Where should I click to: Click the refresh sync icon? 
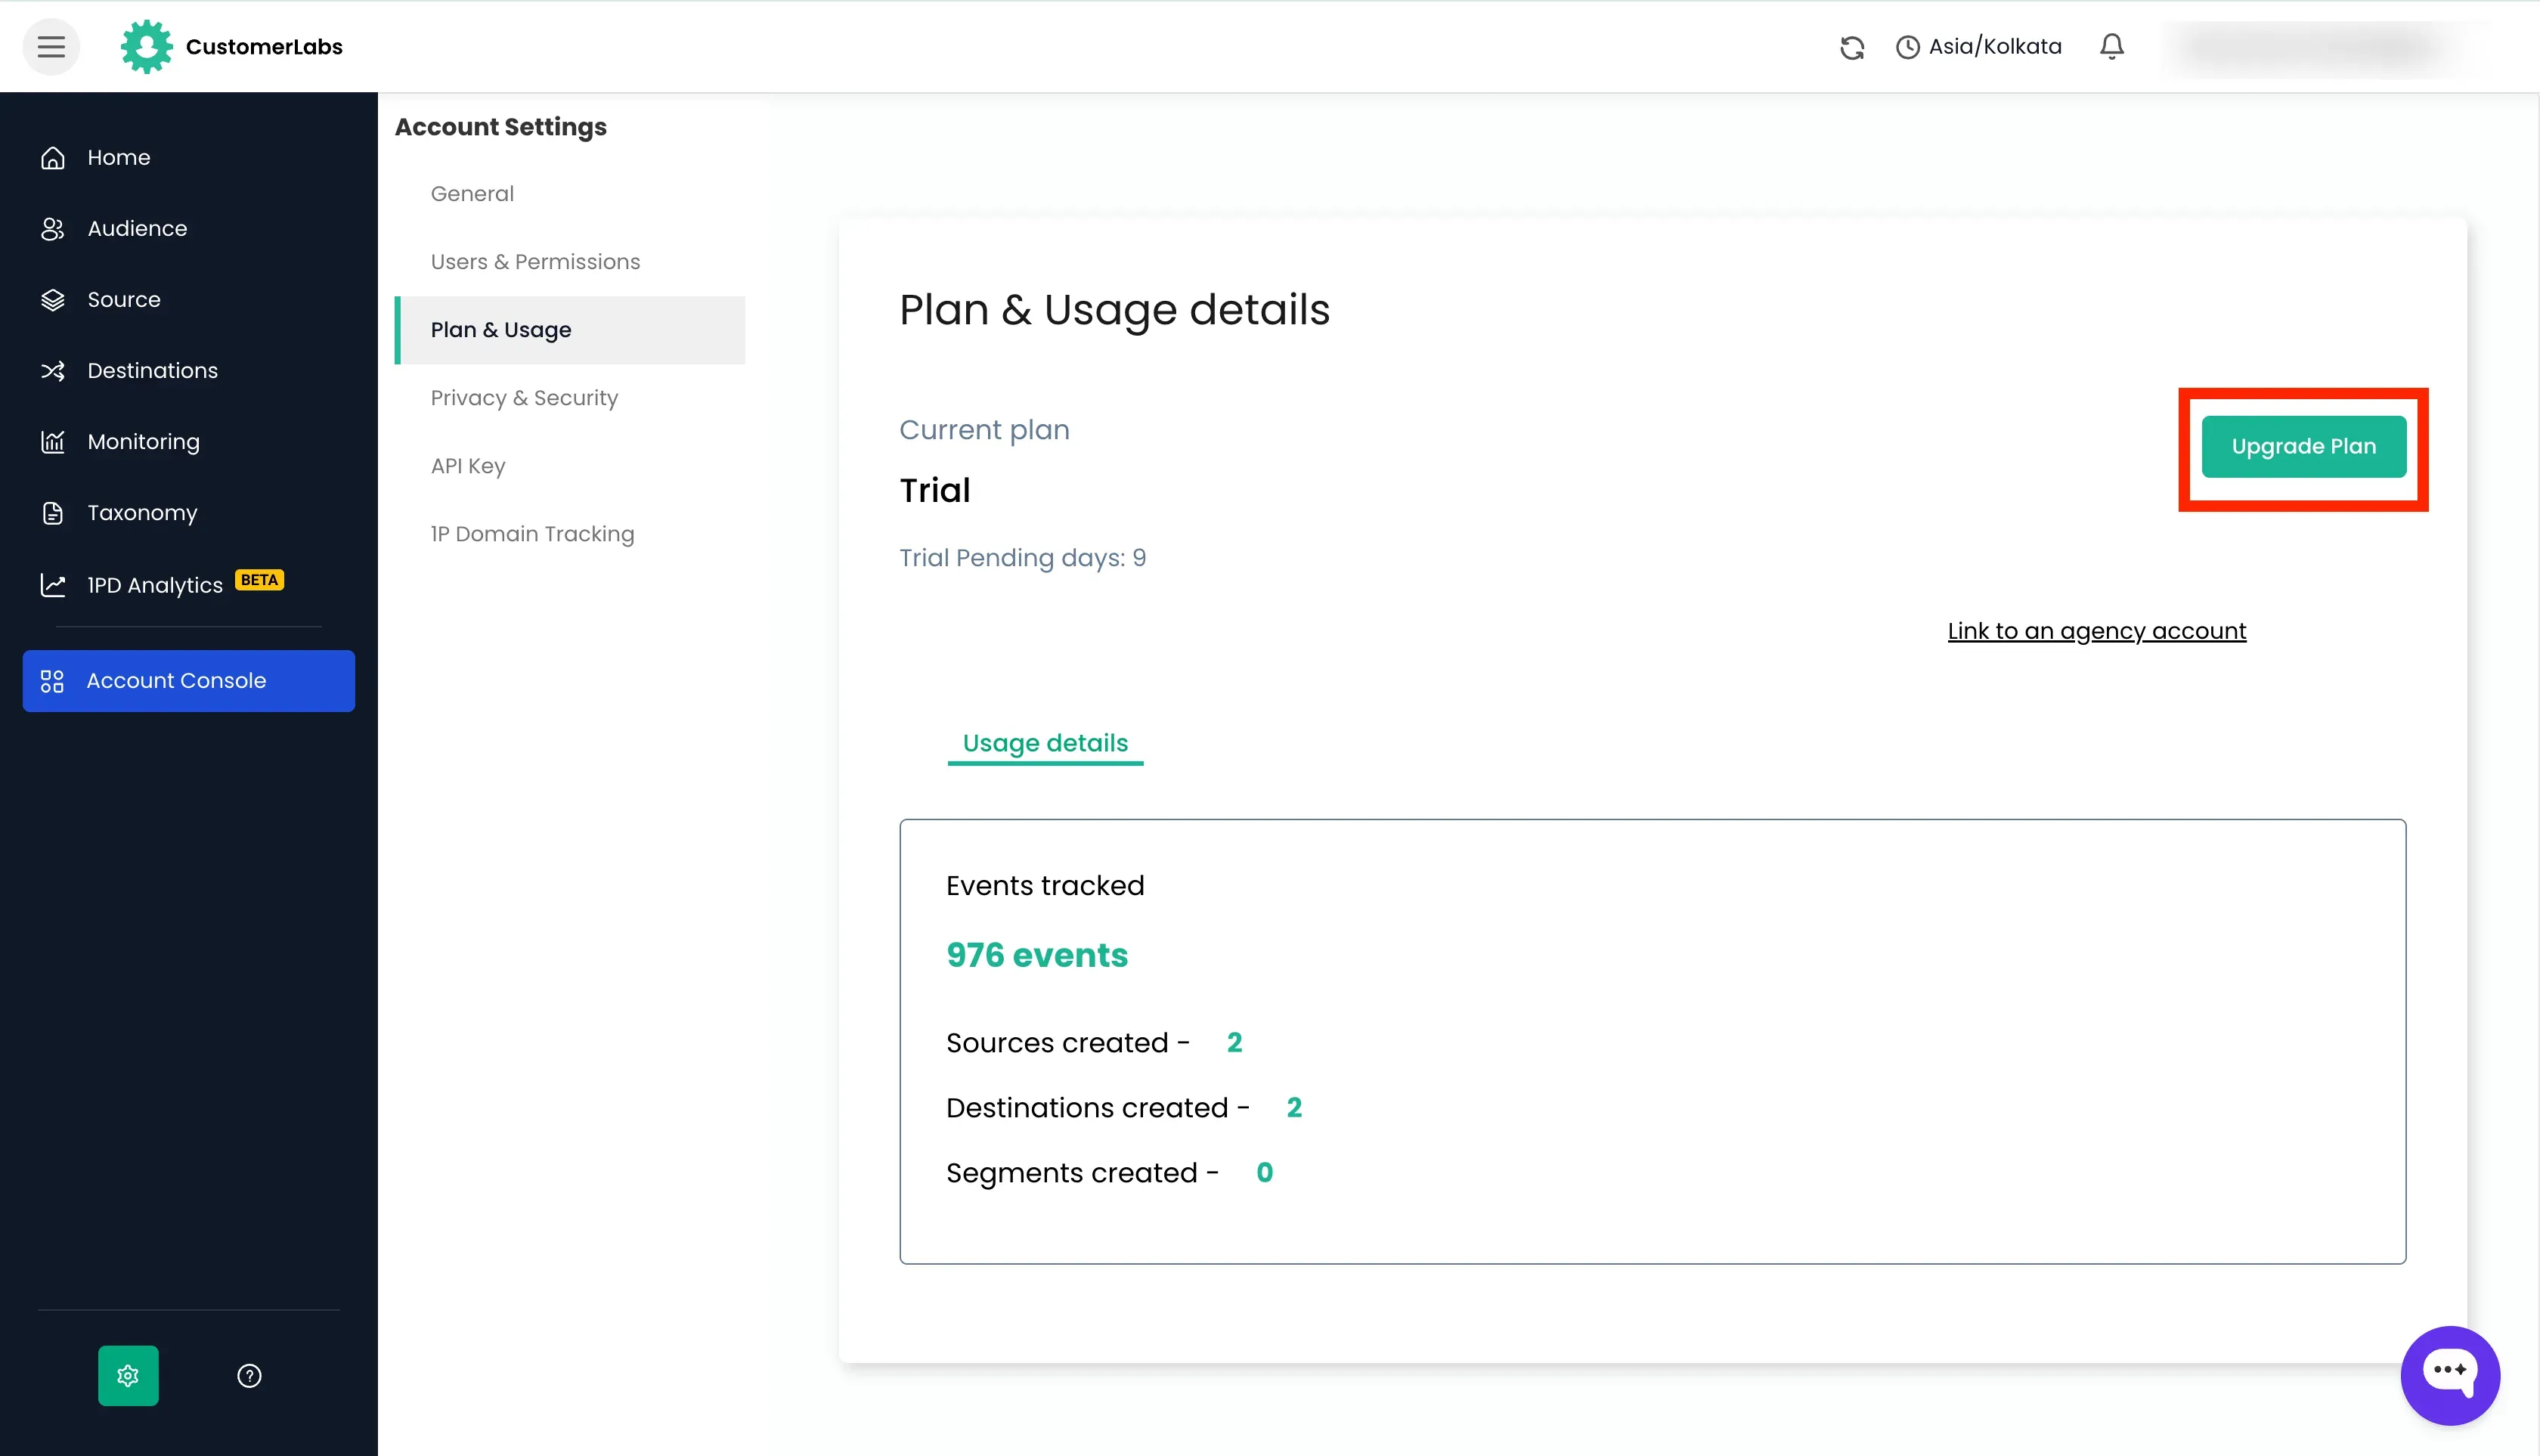click(x=1852, y=47)
